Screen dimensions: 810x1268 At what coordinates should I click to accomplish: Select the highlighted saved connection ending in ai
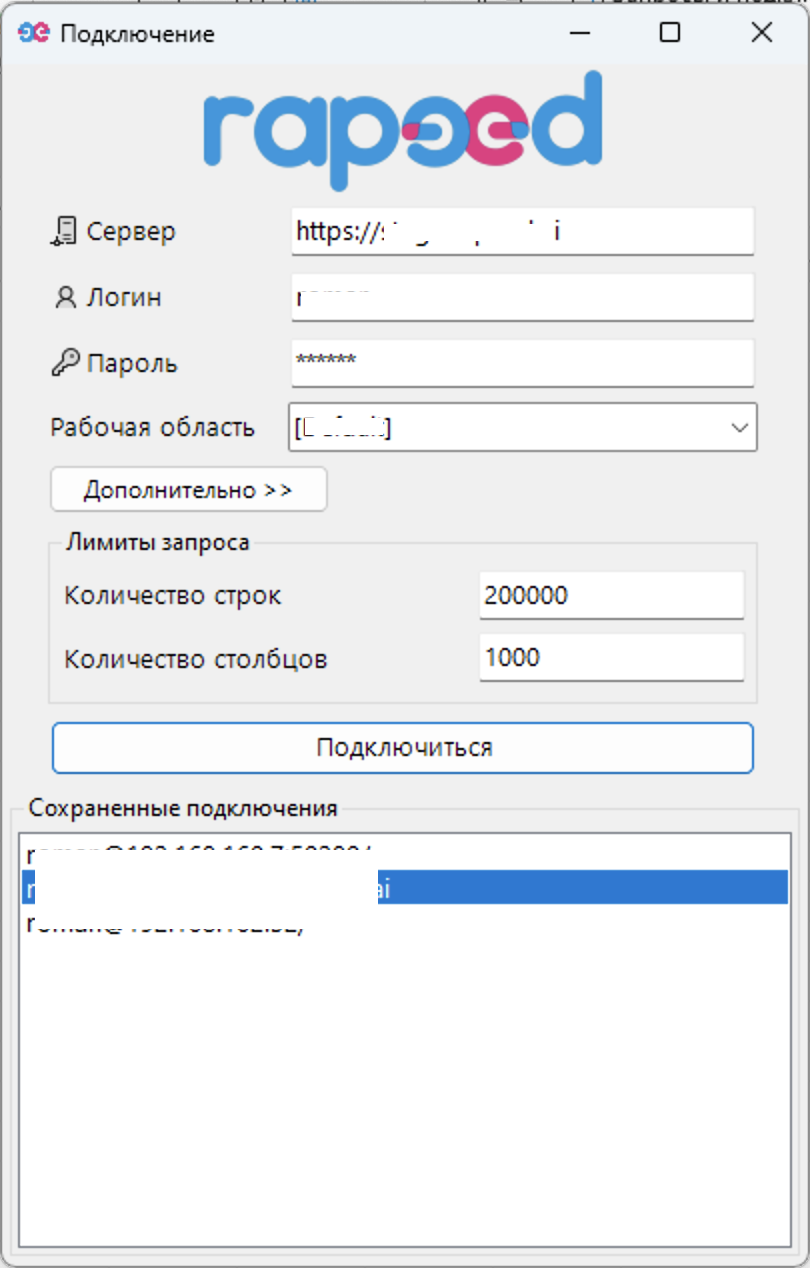pyautogui.click(x=404, y=888)
